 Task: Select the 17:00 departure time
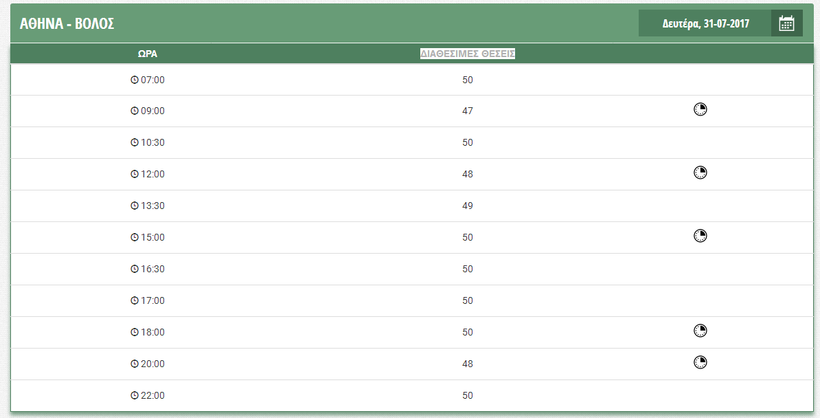(153, 300)
